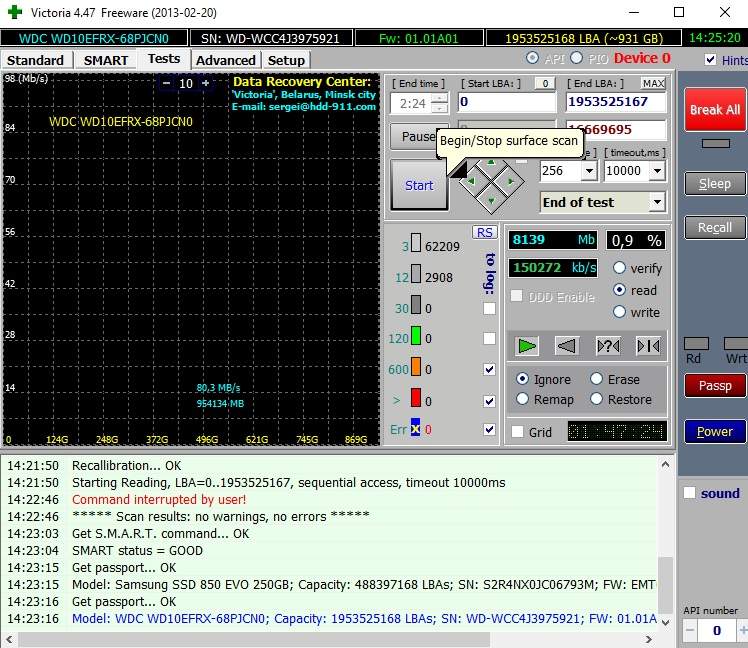Toggle log checkbox for Err blocks

(489, 429)
